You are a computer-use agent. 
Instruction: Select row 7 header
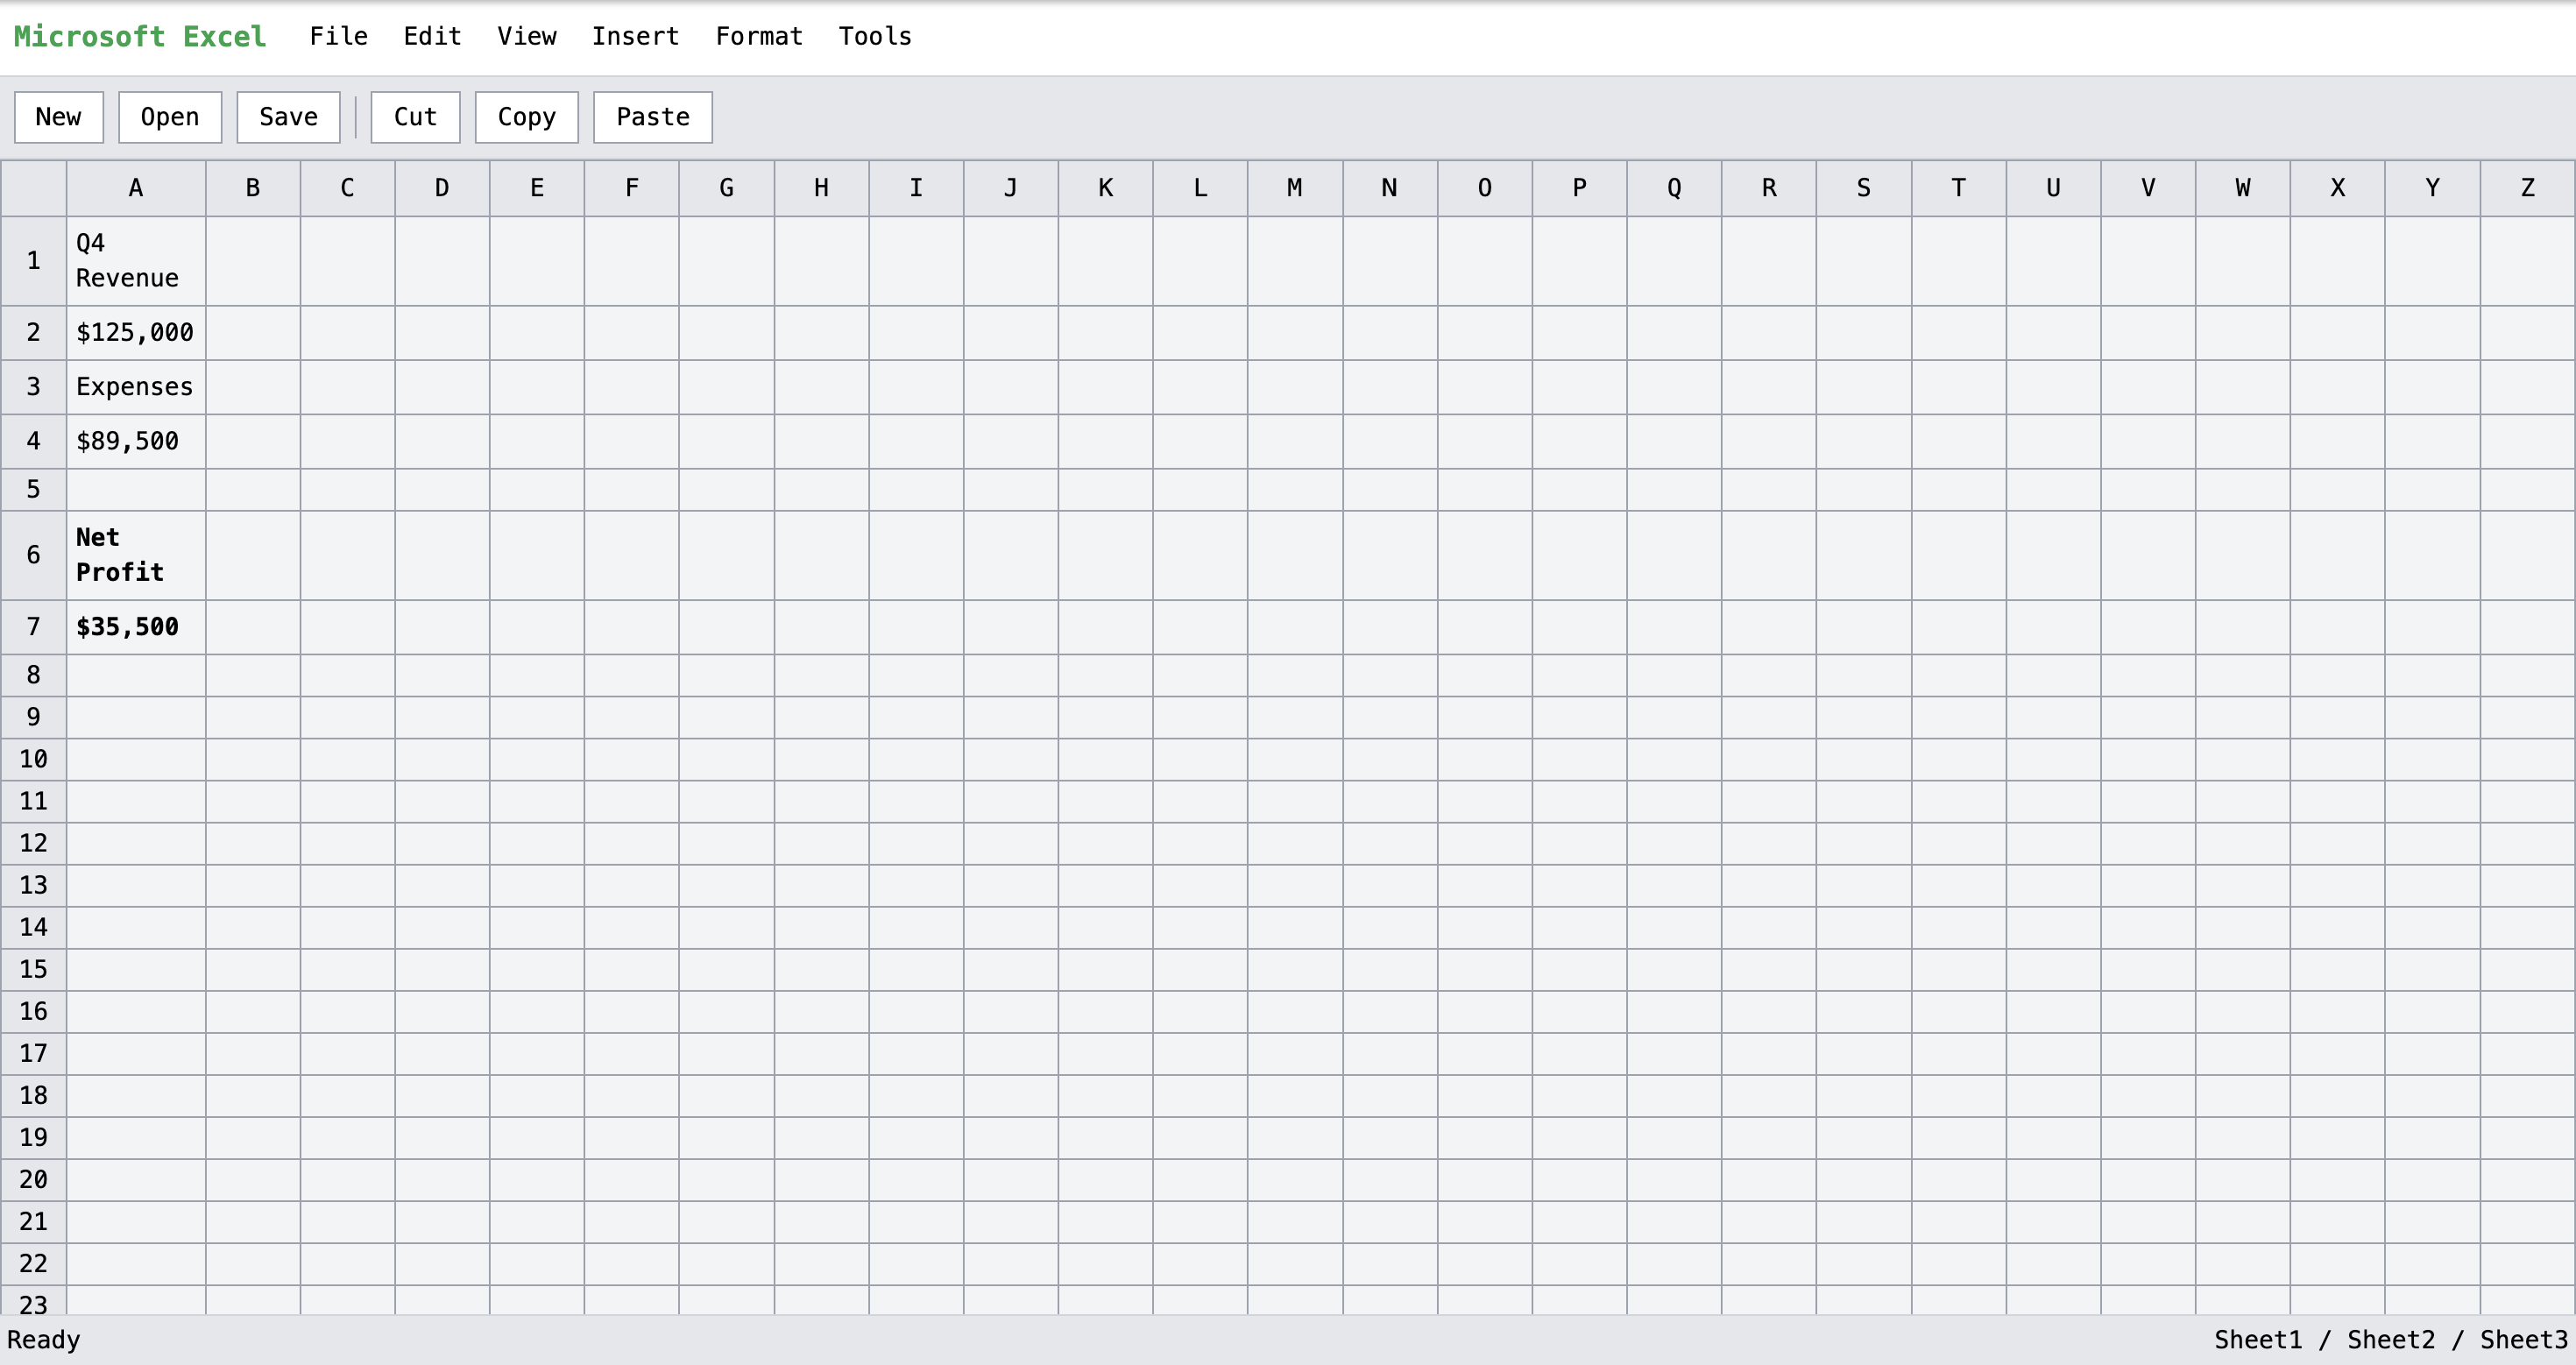click(33, 627)
